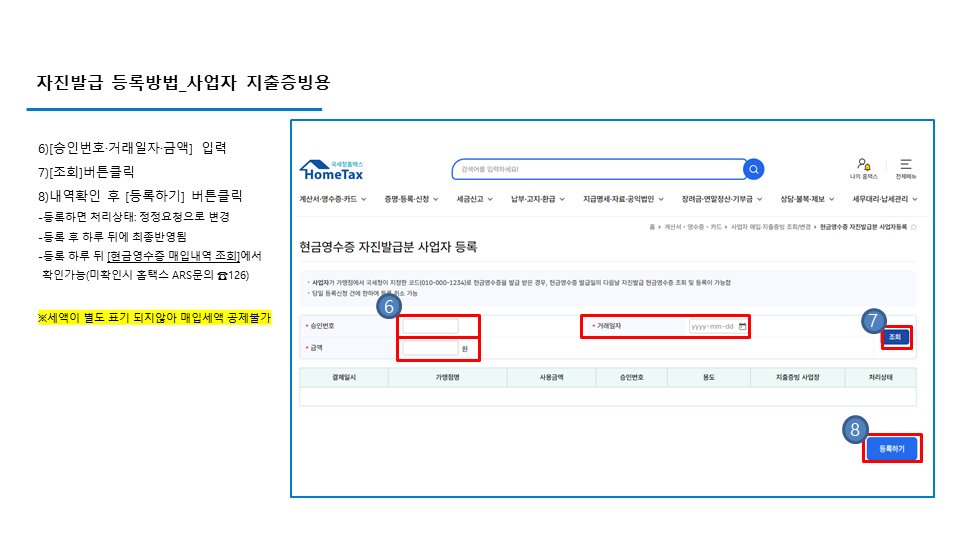Click the HomeTax logo
The image size is (960, 540).
(331, 169)
